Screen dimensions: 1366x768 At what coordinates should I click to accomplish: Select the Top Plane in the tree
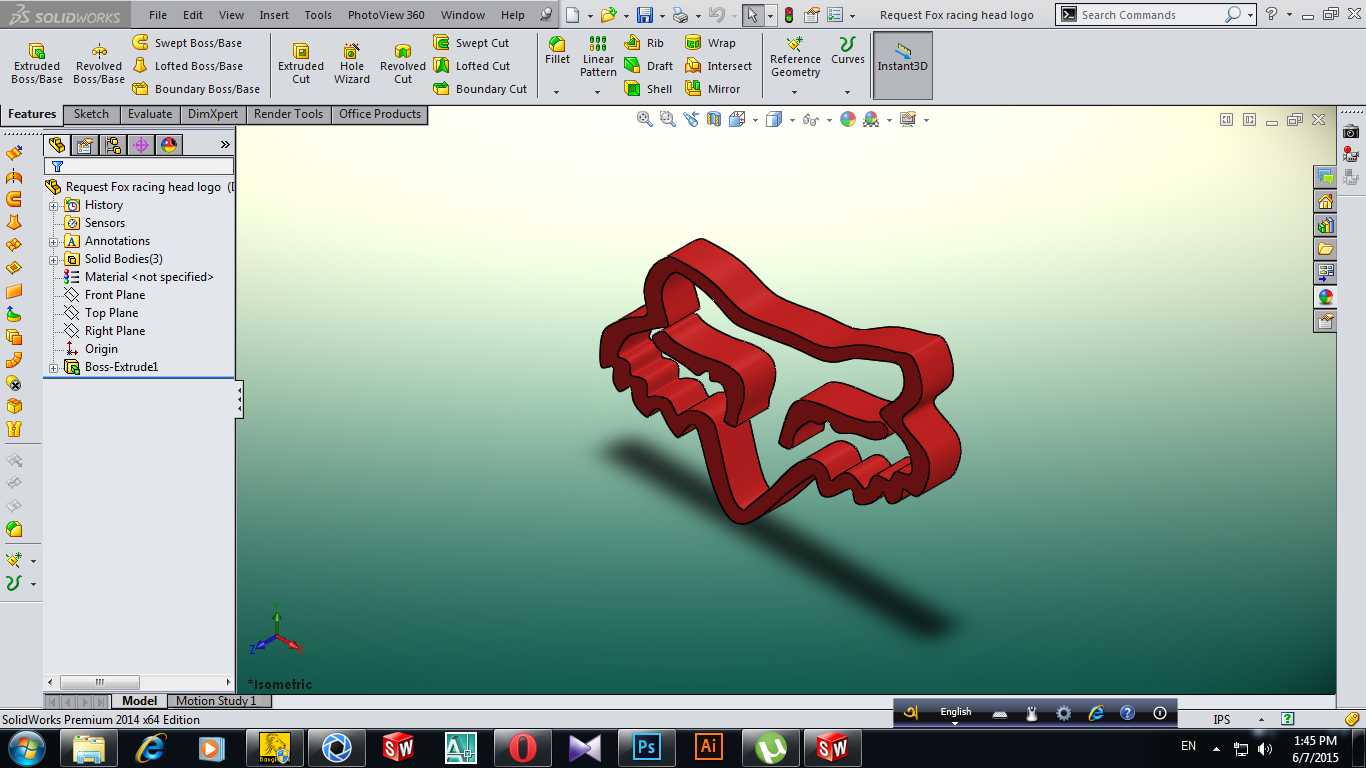click(101, 313)
